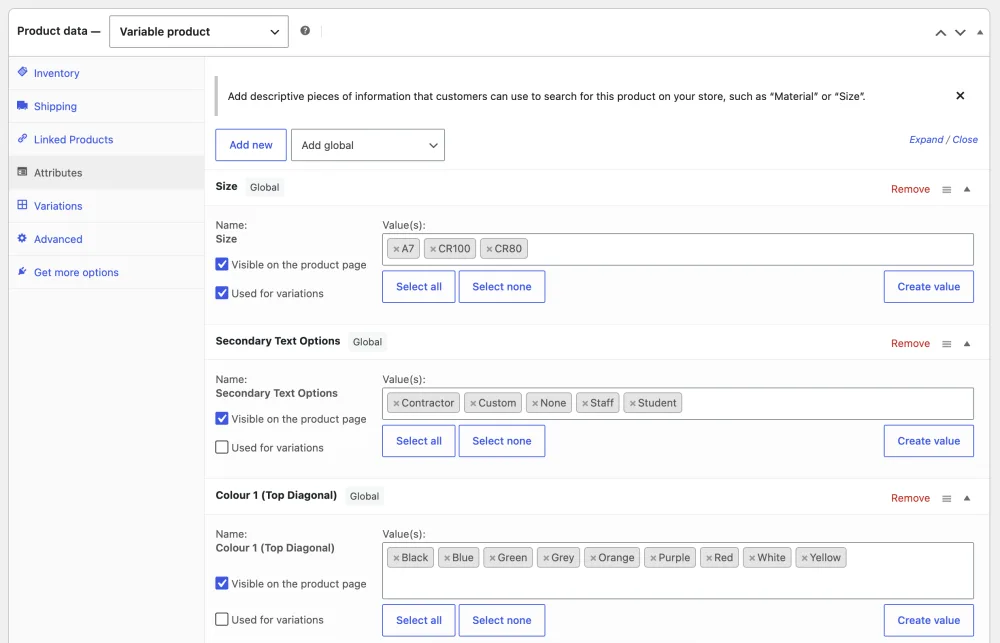Grab the Size attribute drag handle
1000x643 pixels.
tap(946, 189)
